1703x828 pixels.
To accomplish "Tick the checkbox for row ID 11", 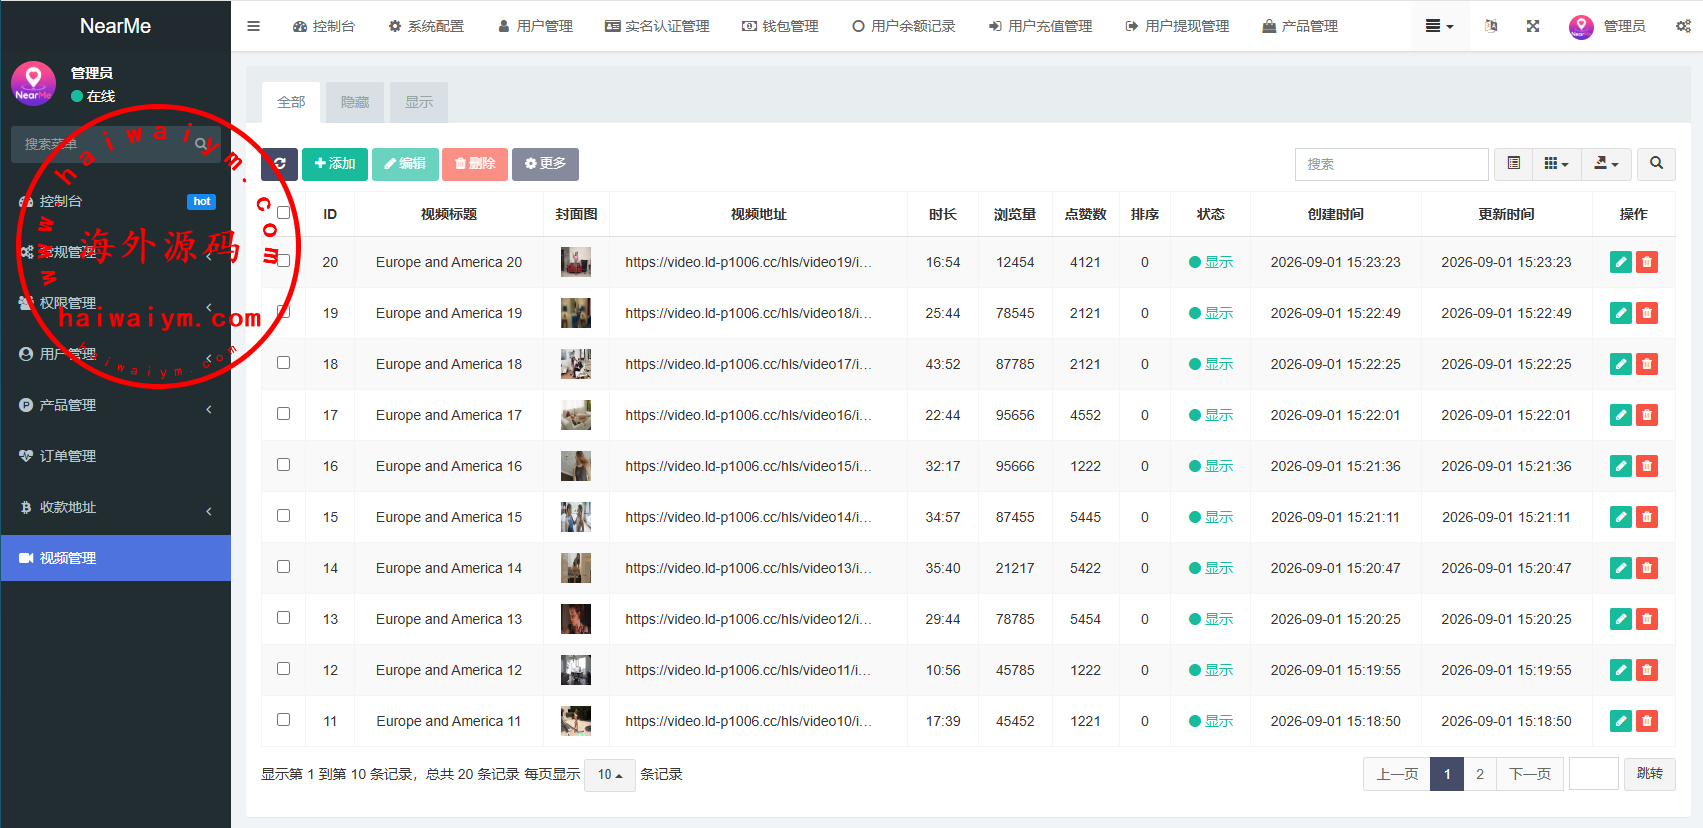I will (x=284, y=720).
